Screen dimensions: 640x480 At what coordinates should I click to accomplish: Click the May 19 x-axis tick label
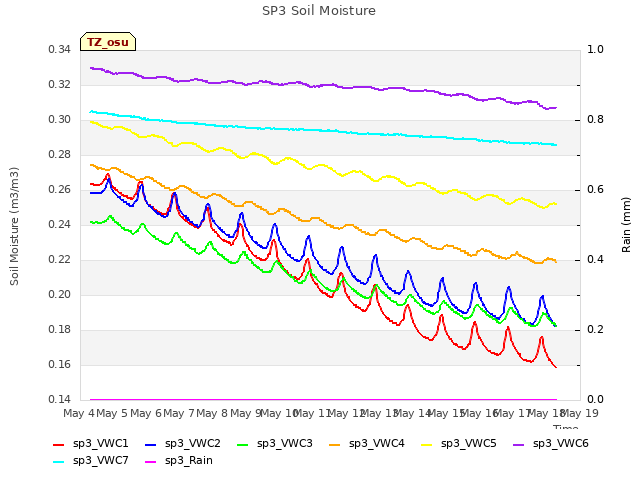[580, 413]
